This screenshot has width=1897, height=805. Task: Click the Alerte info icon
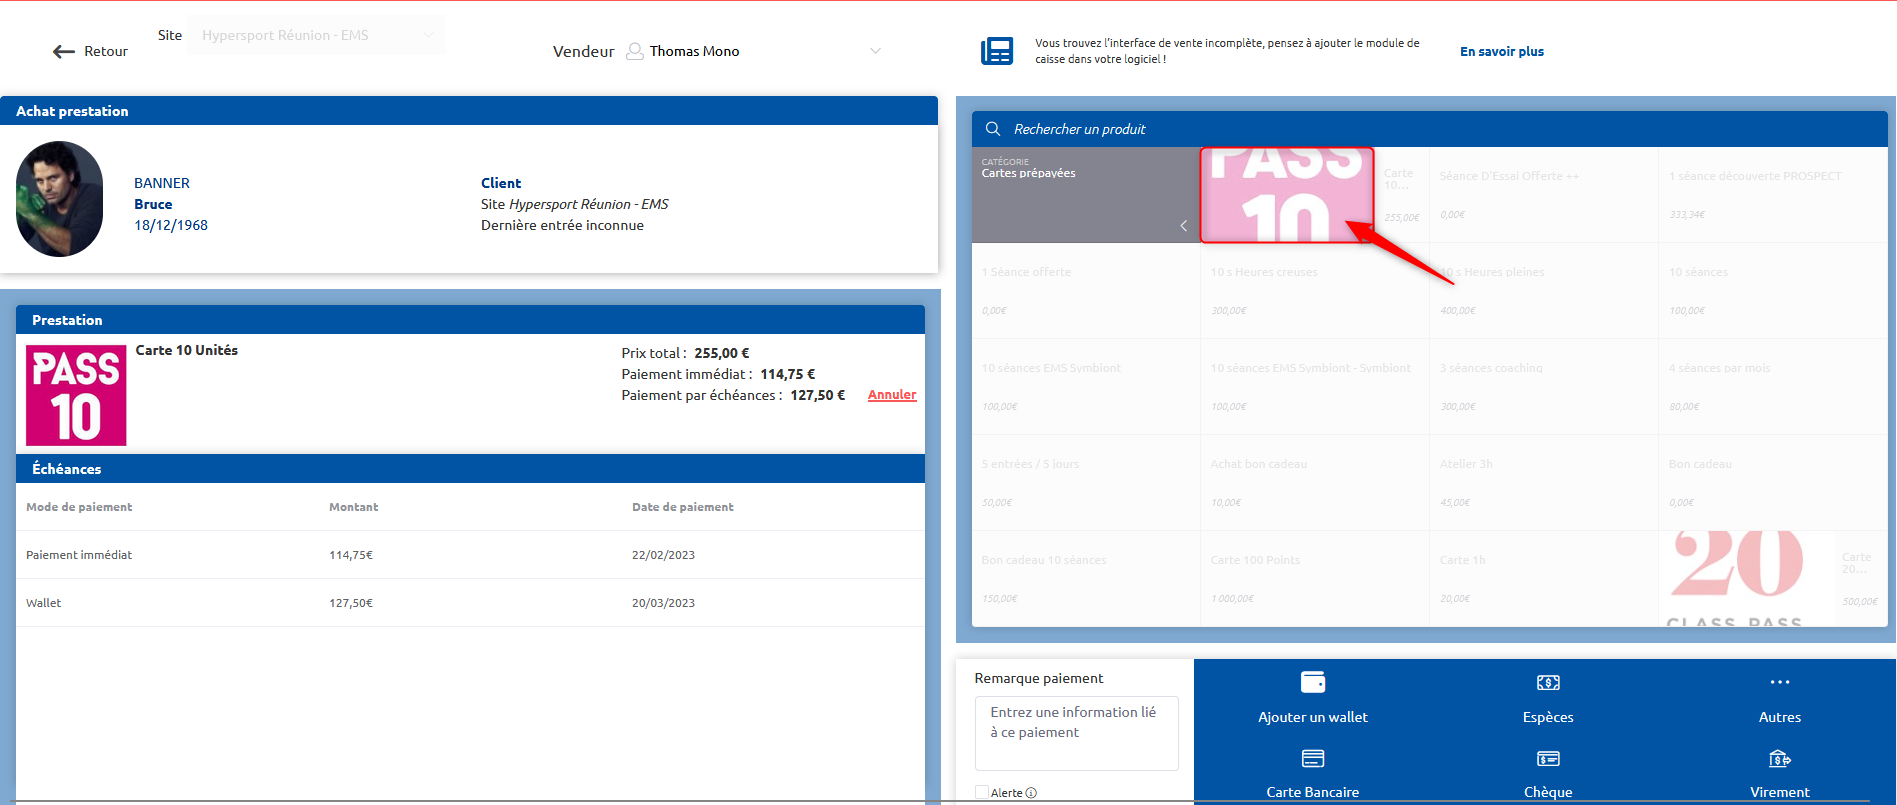[1031, 793]
